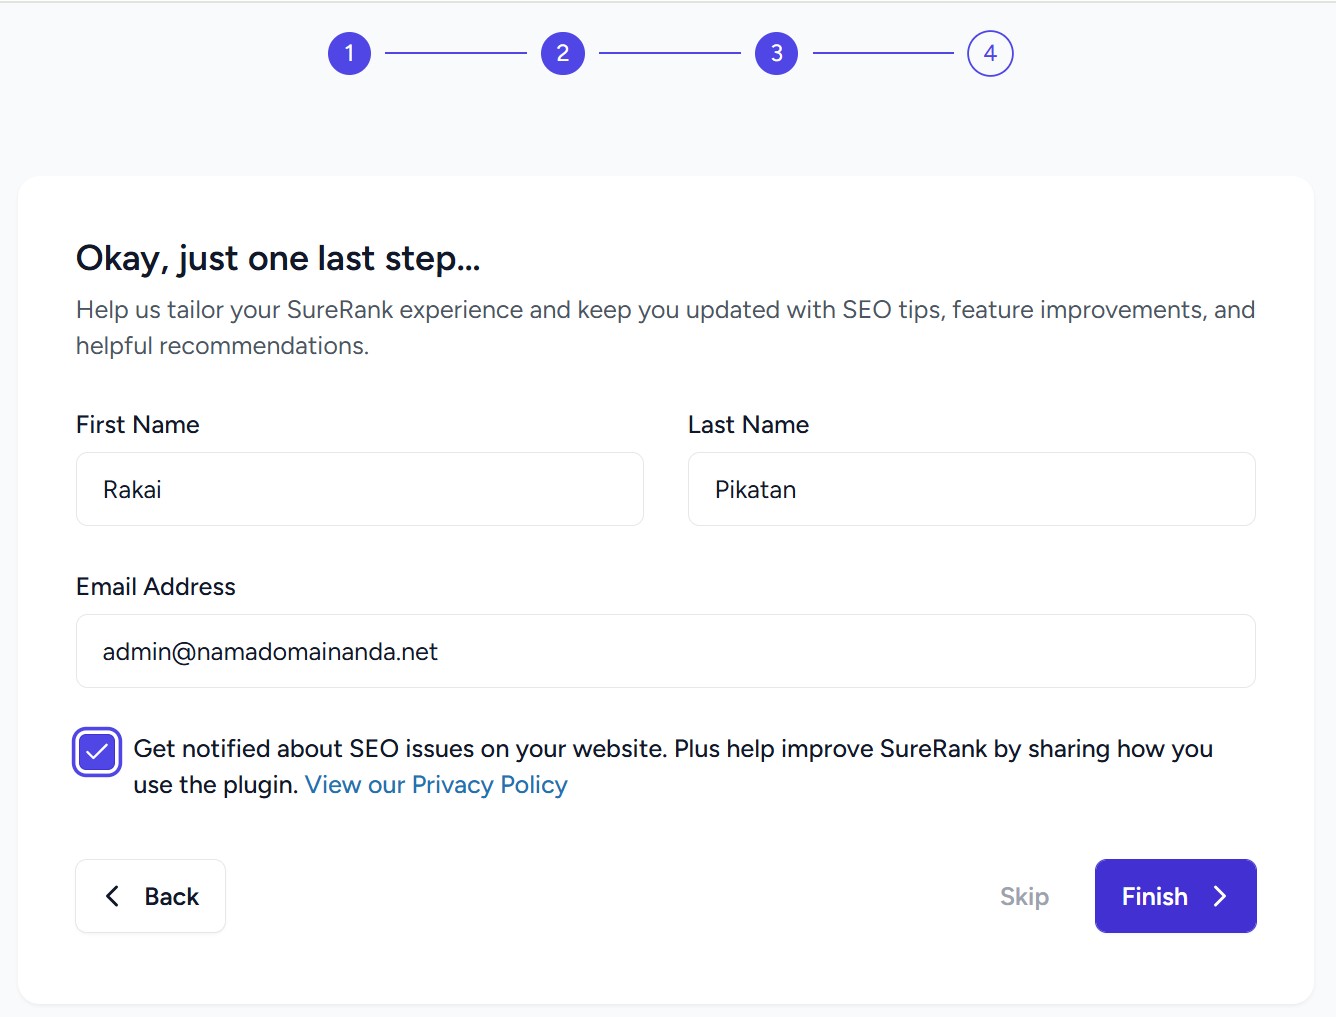Click the Last Name label
Viewport: 1336px width, 1017px height.
[748, 425]
